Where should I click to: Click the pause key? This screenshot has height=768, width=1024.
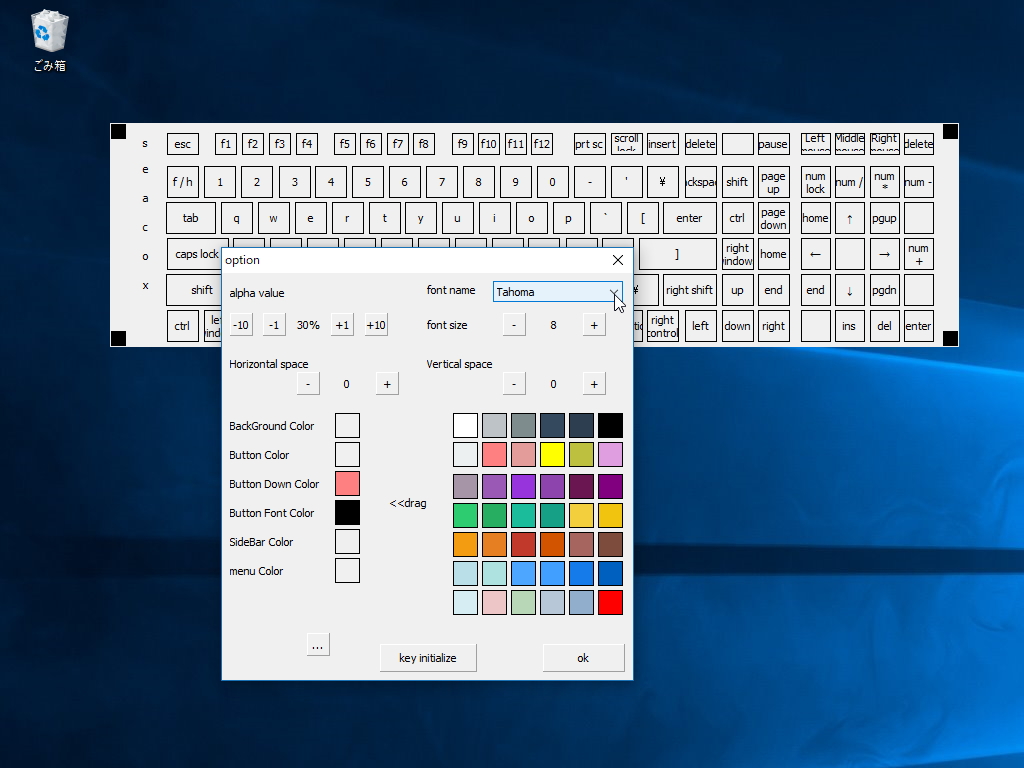click(x=773, y=144)
